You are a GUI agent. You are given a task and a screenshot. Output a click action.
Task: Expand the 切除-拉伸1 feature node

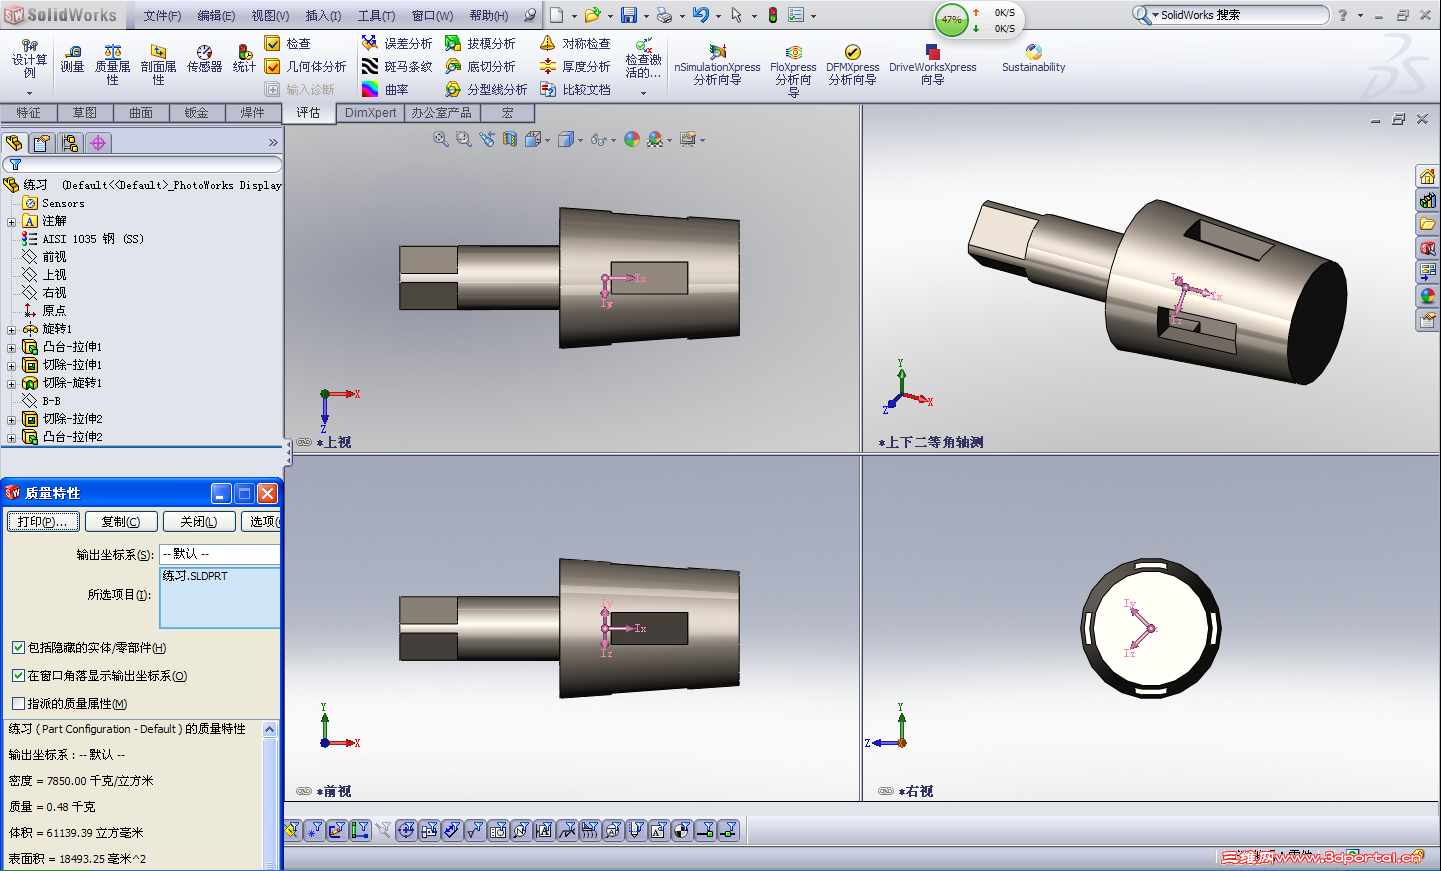(11, 366)
